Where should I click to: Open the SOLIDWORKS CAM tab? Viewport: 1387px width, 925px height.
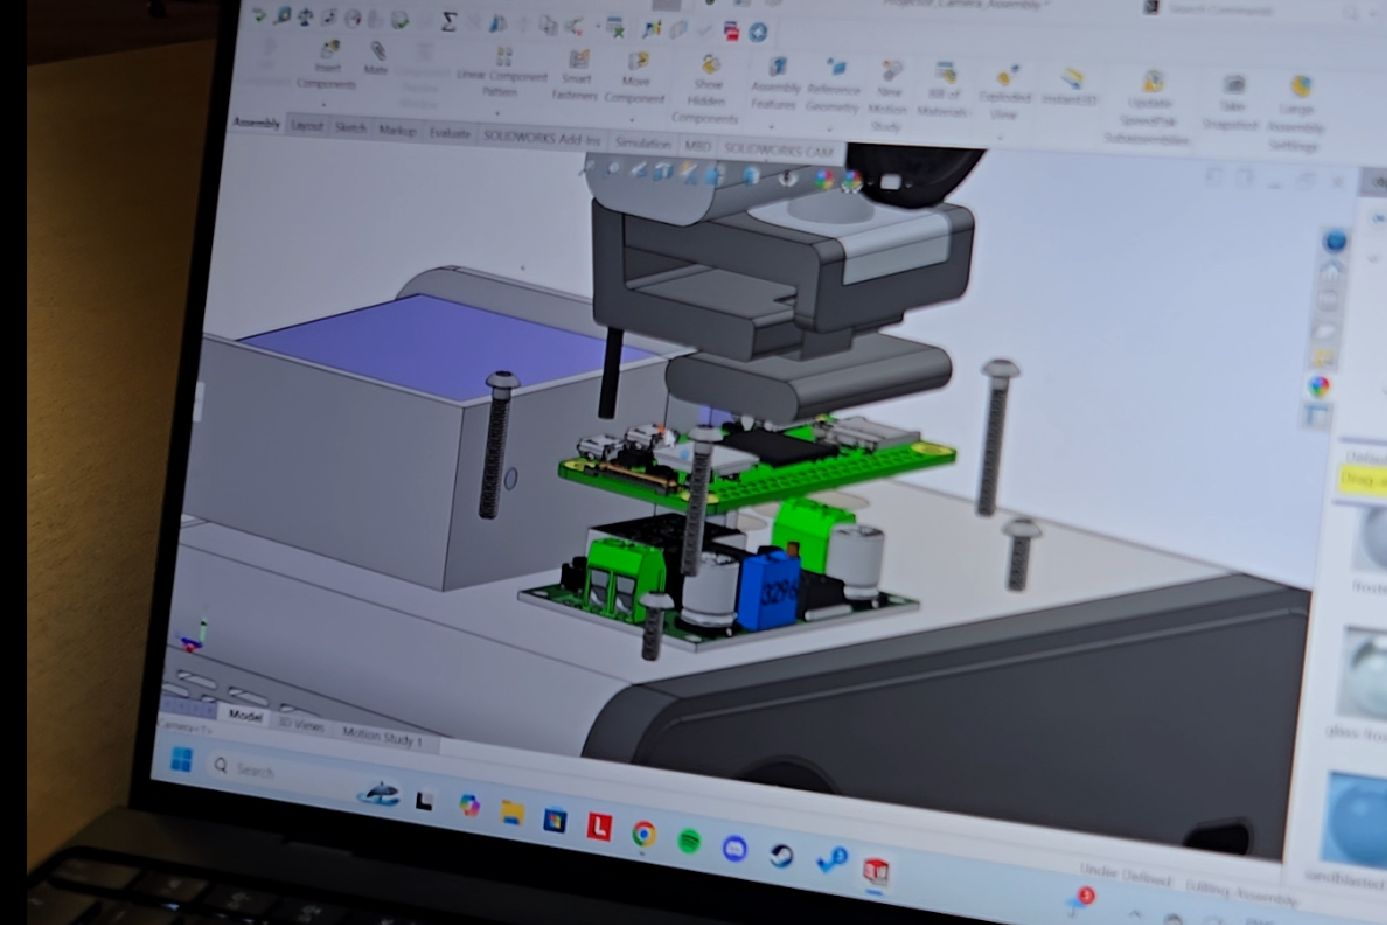778,150
